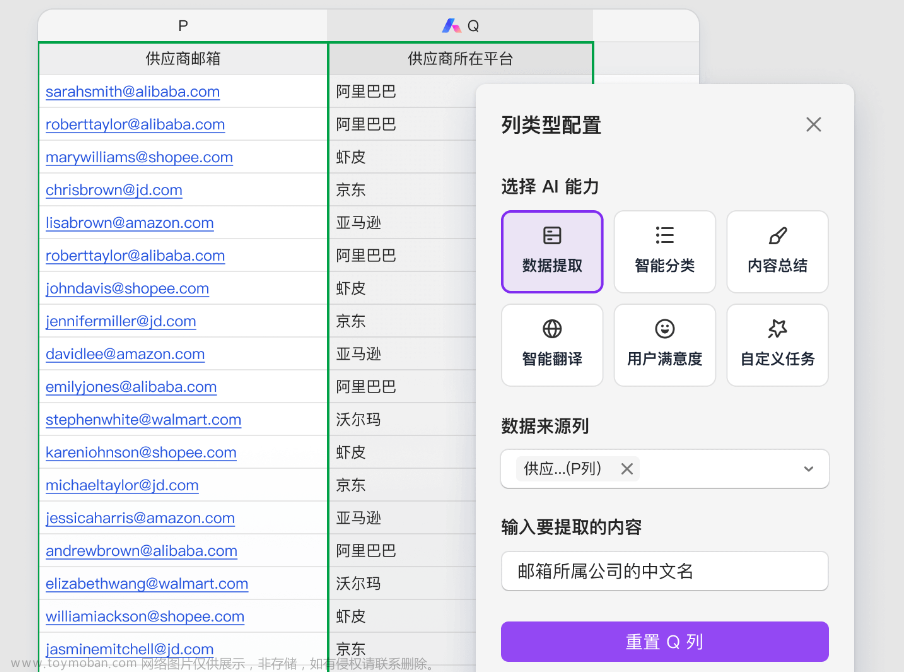Select 阿里巴巴 cell beside andrewbrown@alibaba.com

pyautogui.click(x=402, y=552)
